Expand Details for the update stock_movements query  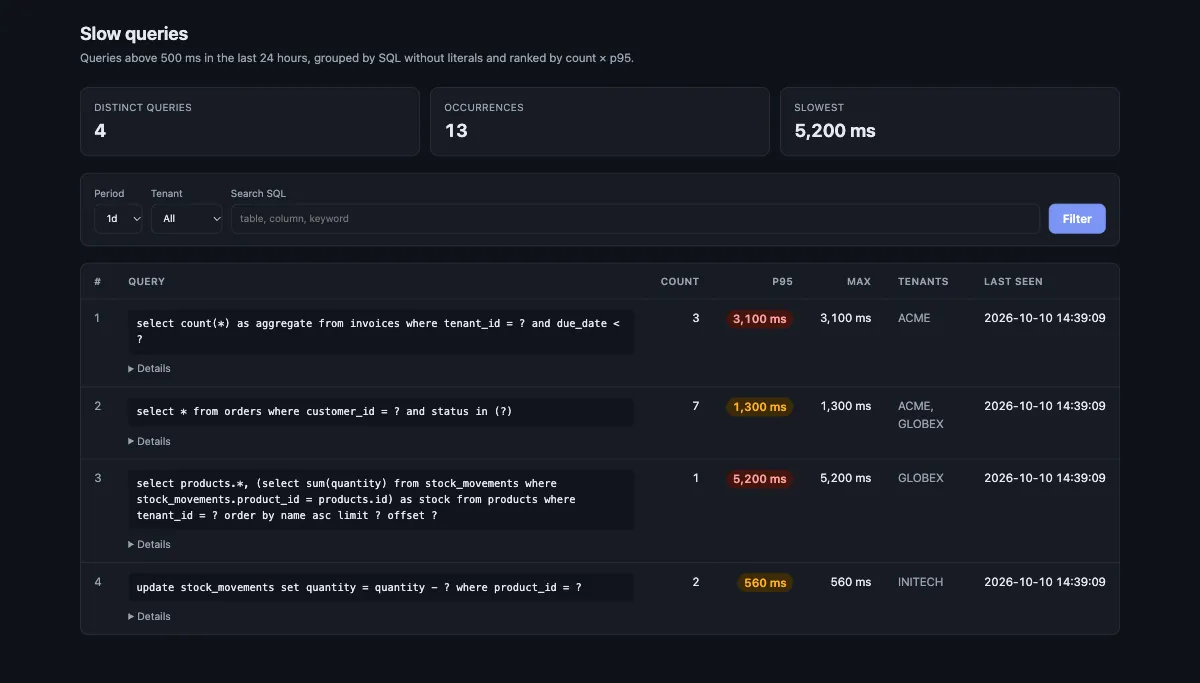pyautogui.click(x=149, y=616)
